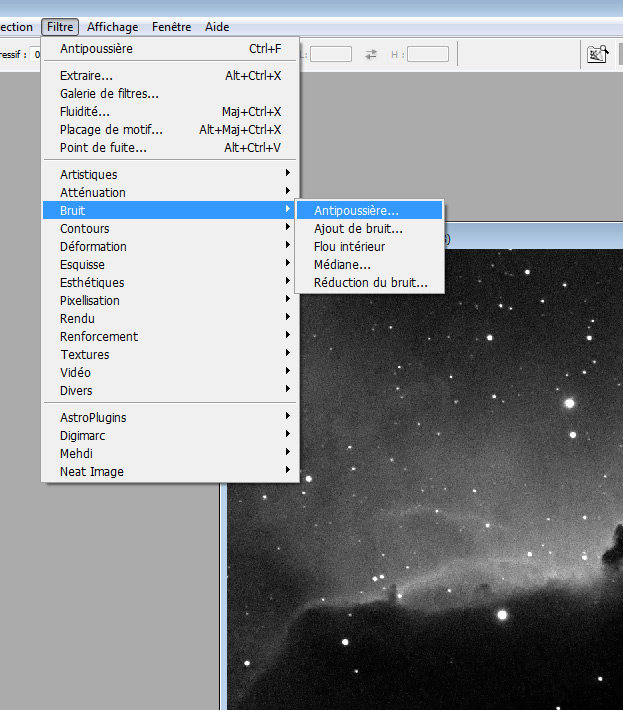Image resolution: width=623 pixels, height=710 pixels.
Task: Expand the Pixellisation submenu
Action: coord(170,301)
